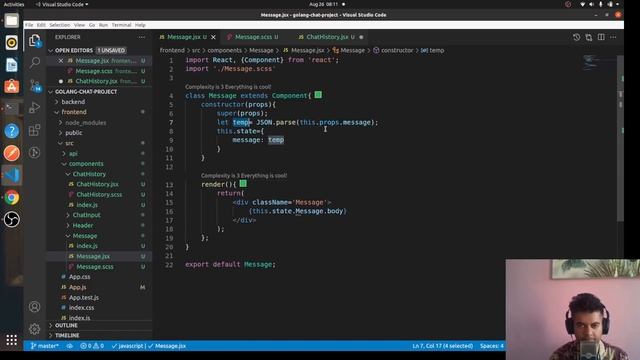Click the Ln 7, Col 17 status entry
Screen dimensions: 640x360
442,346
